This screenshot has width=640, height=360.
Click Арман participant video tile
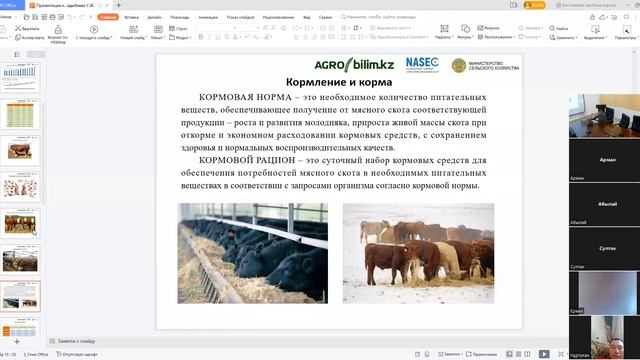coord(604,160)
